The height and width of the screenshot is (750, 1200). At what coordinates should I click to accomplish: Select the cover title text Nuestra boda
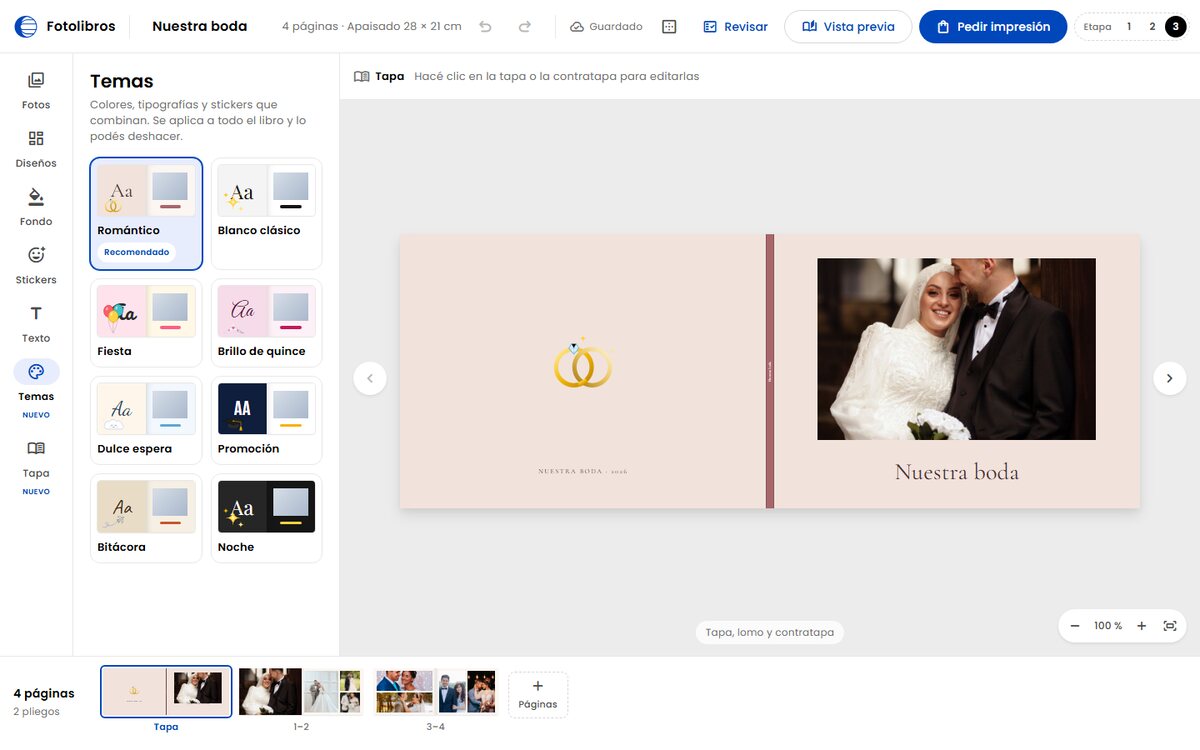pyautogui.click(x=957, y=472)
